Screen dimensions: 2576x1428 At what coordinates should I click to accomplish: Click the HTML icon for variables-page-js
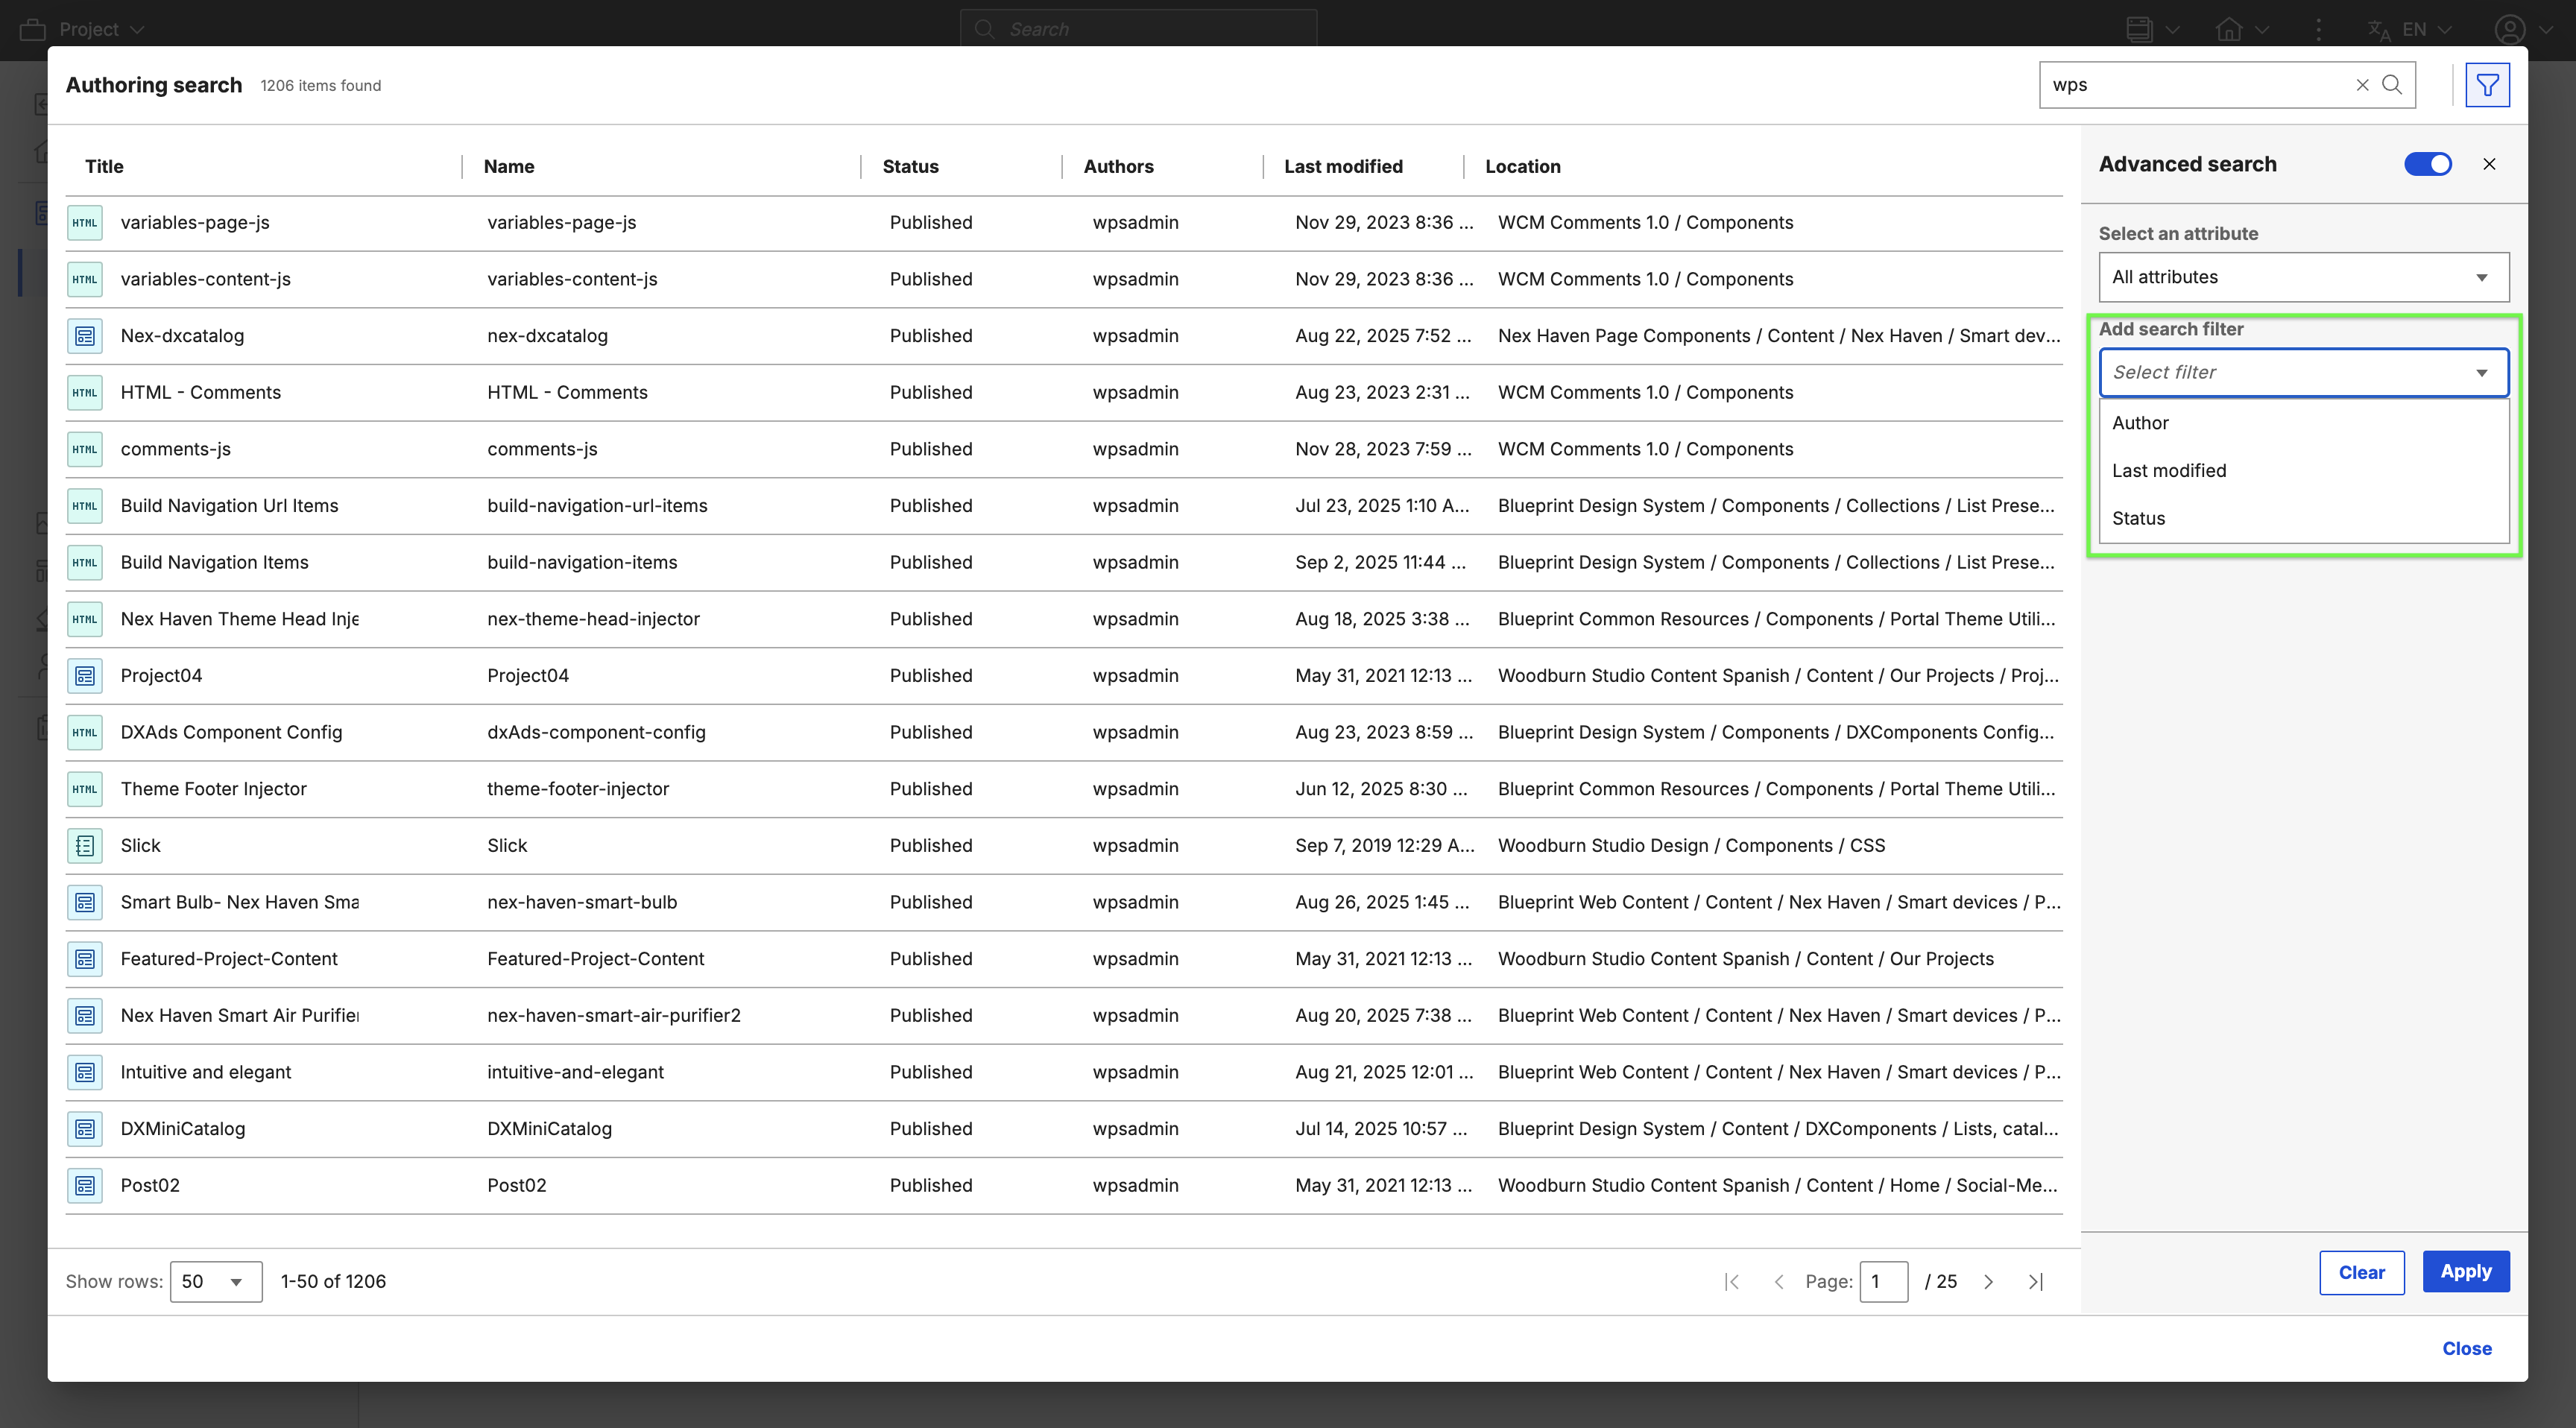[x=85, y=222]
